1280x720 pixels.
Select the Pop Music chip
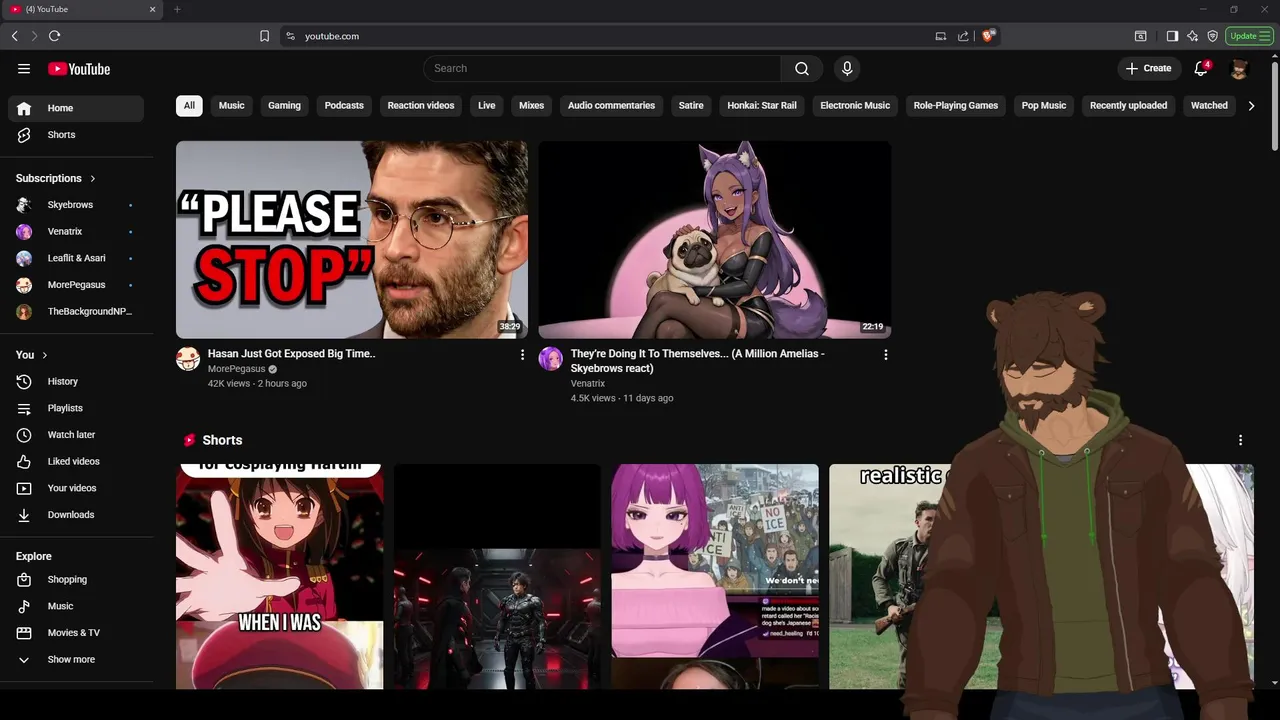pos(1044,106)
